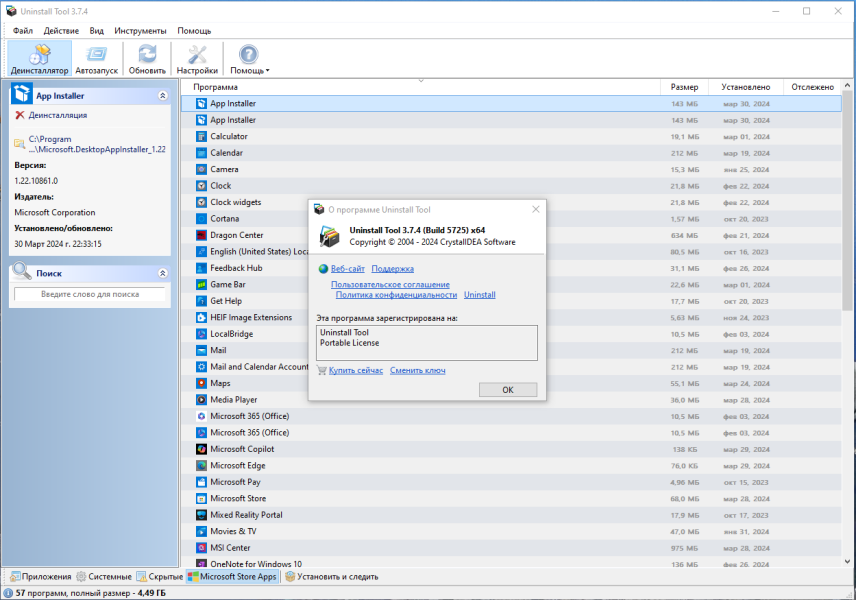
Task: Select the Camera app icon
Action: [x=201, y=169]
